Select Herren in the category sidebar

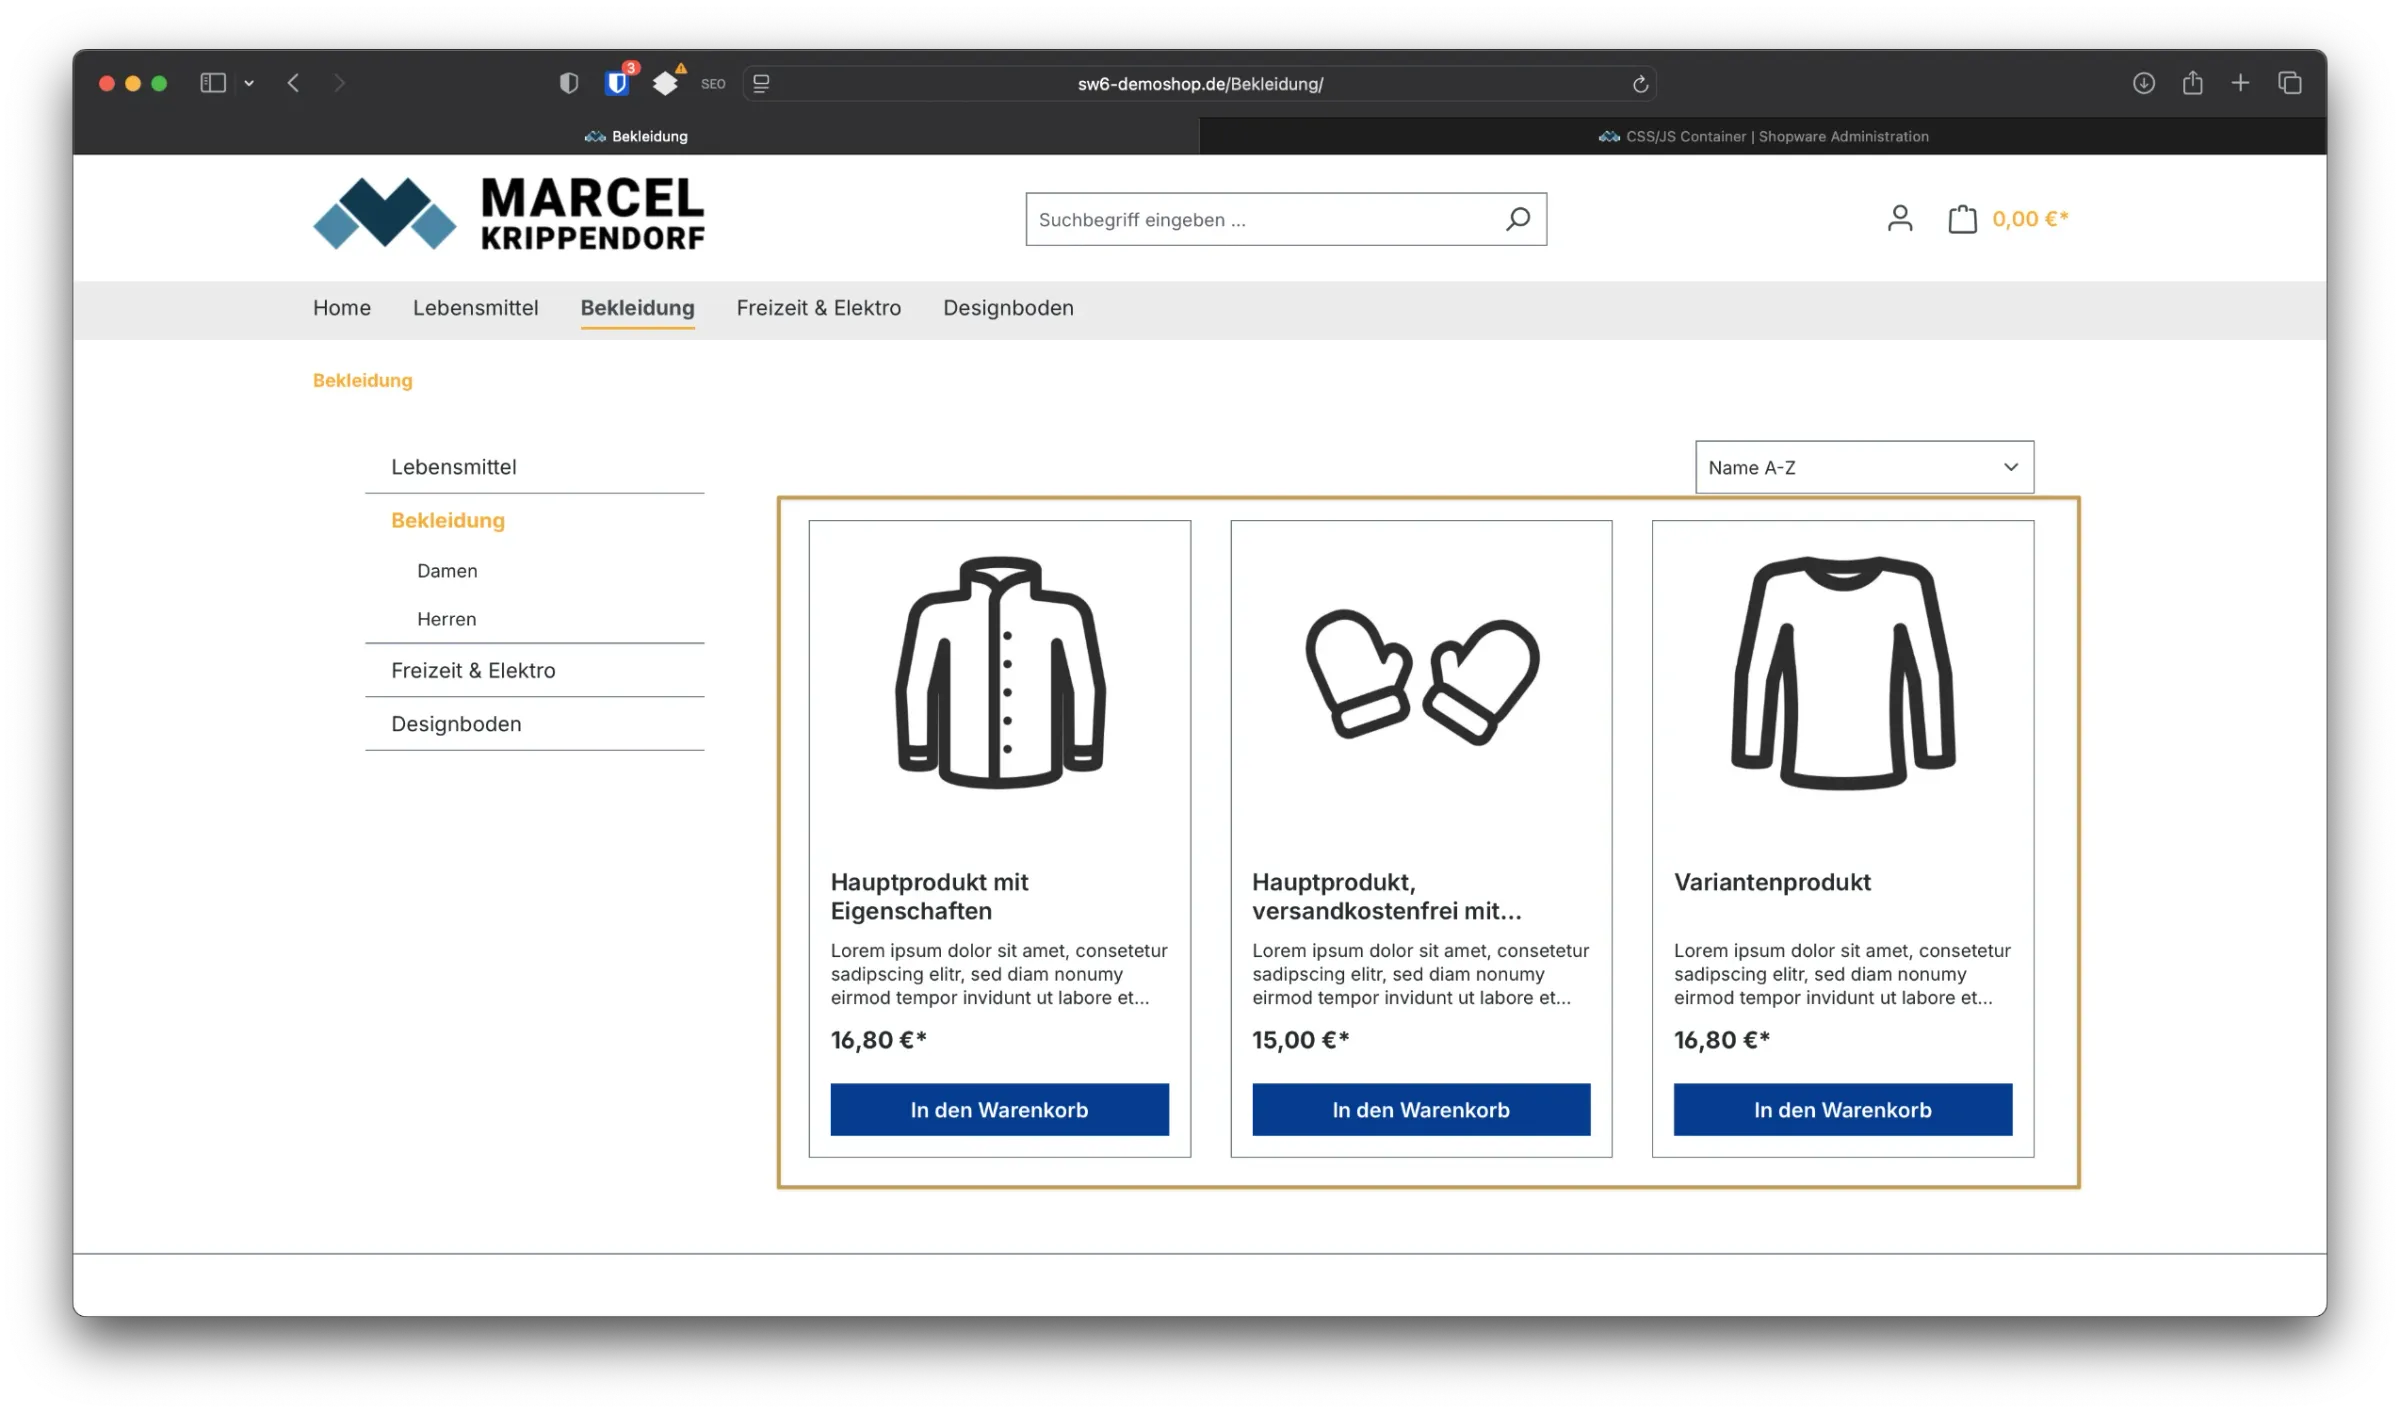(446, 618)
